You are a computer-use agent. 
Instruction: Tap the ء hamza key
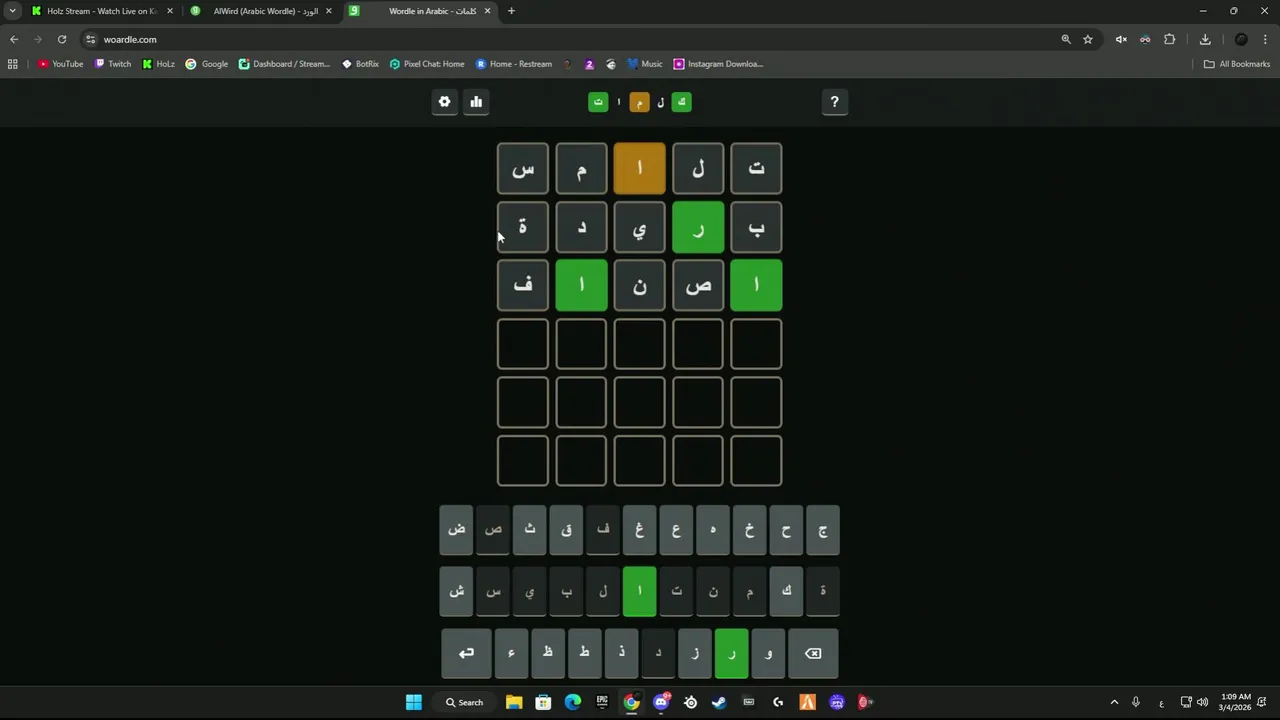click(511, 653)
